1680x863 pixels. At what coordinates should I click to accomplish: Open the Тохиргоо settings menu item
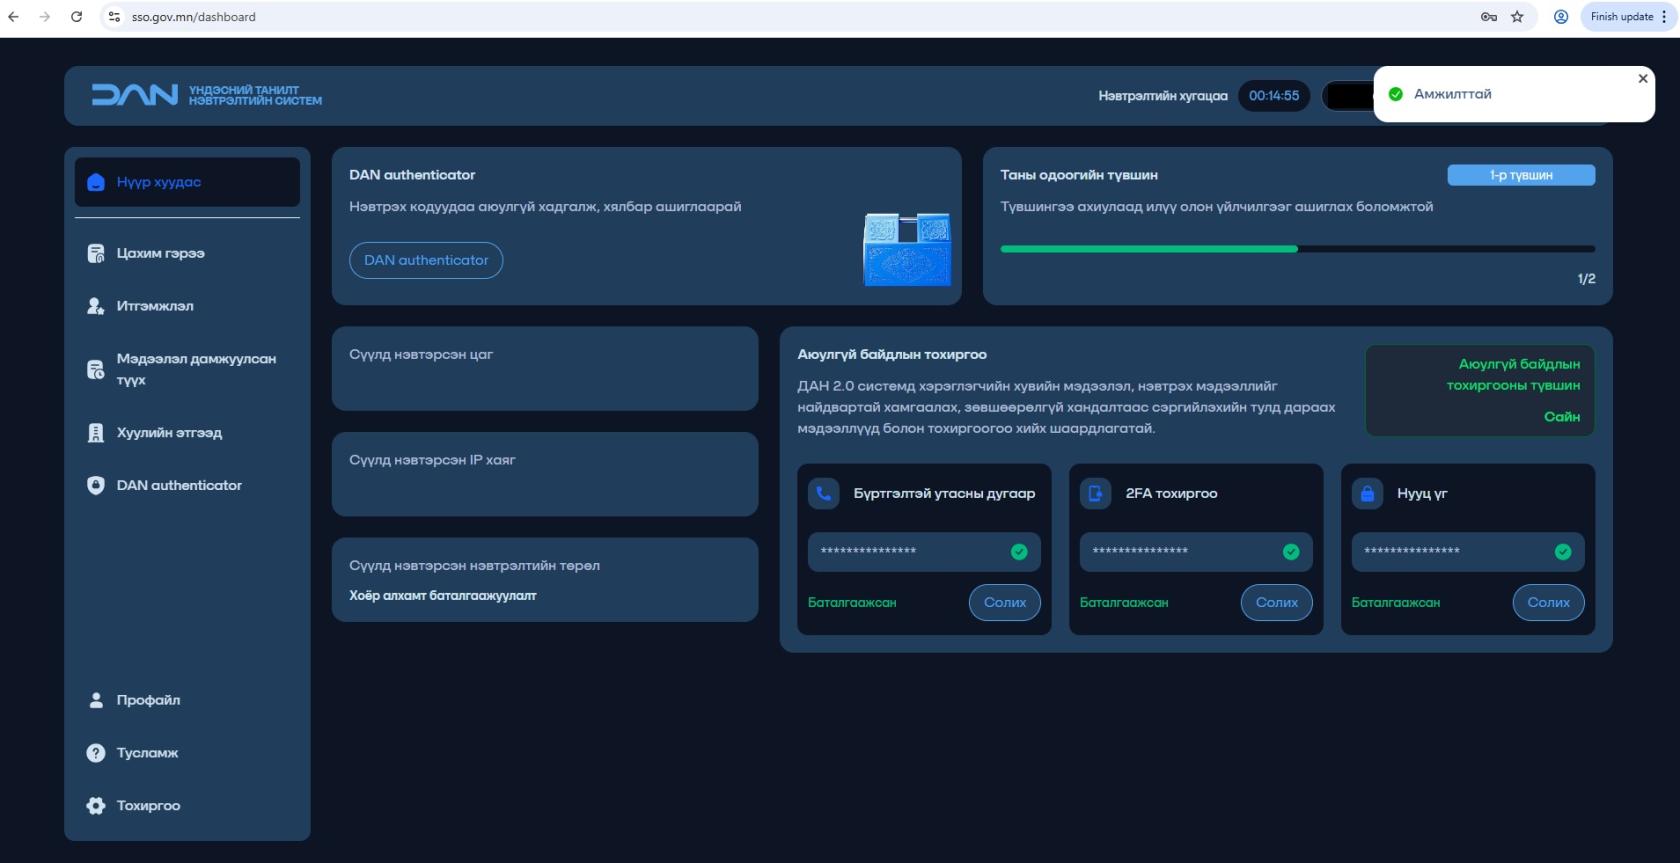187,806
